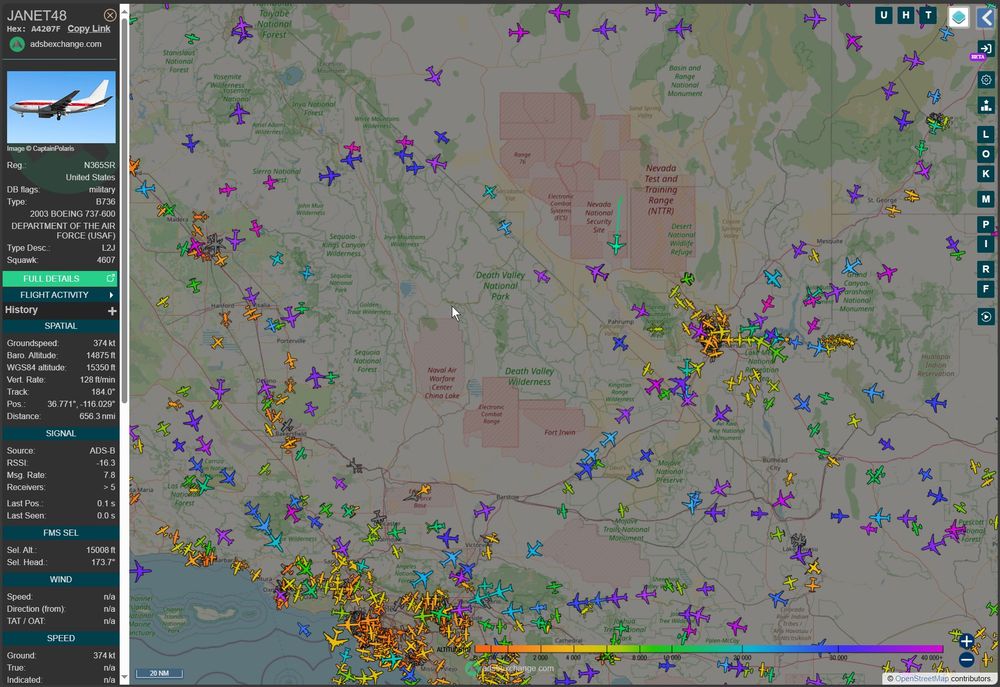Viewport: 1000px width, 687px height.
Task: Click the Groundspeed 374 kt value under SPATIAL
Action: [x=104, y=343]
